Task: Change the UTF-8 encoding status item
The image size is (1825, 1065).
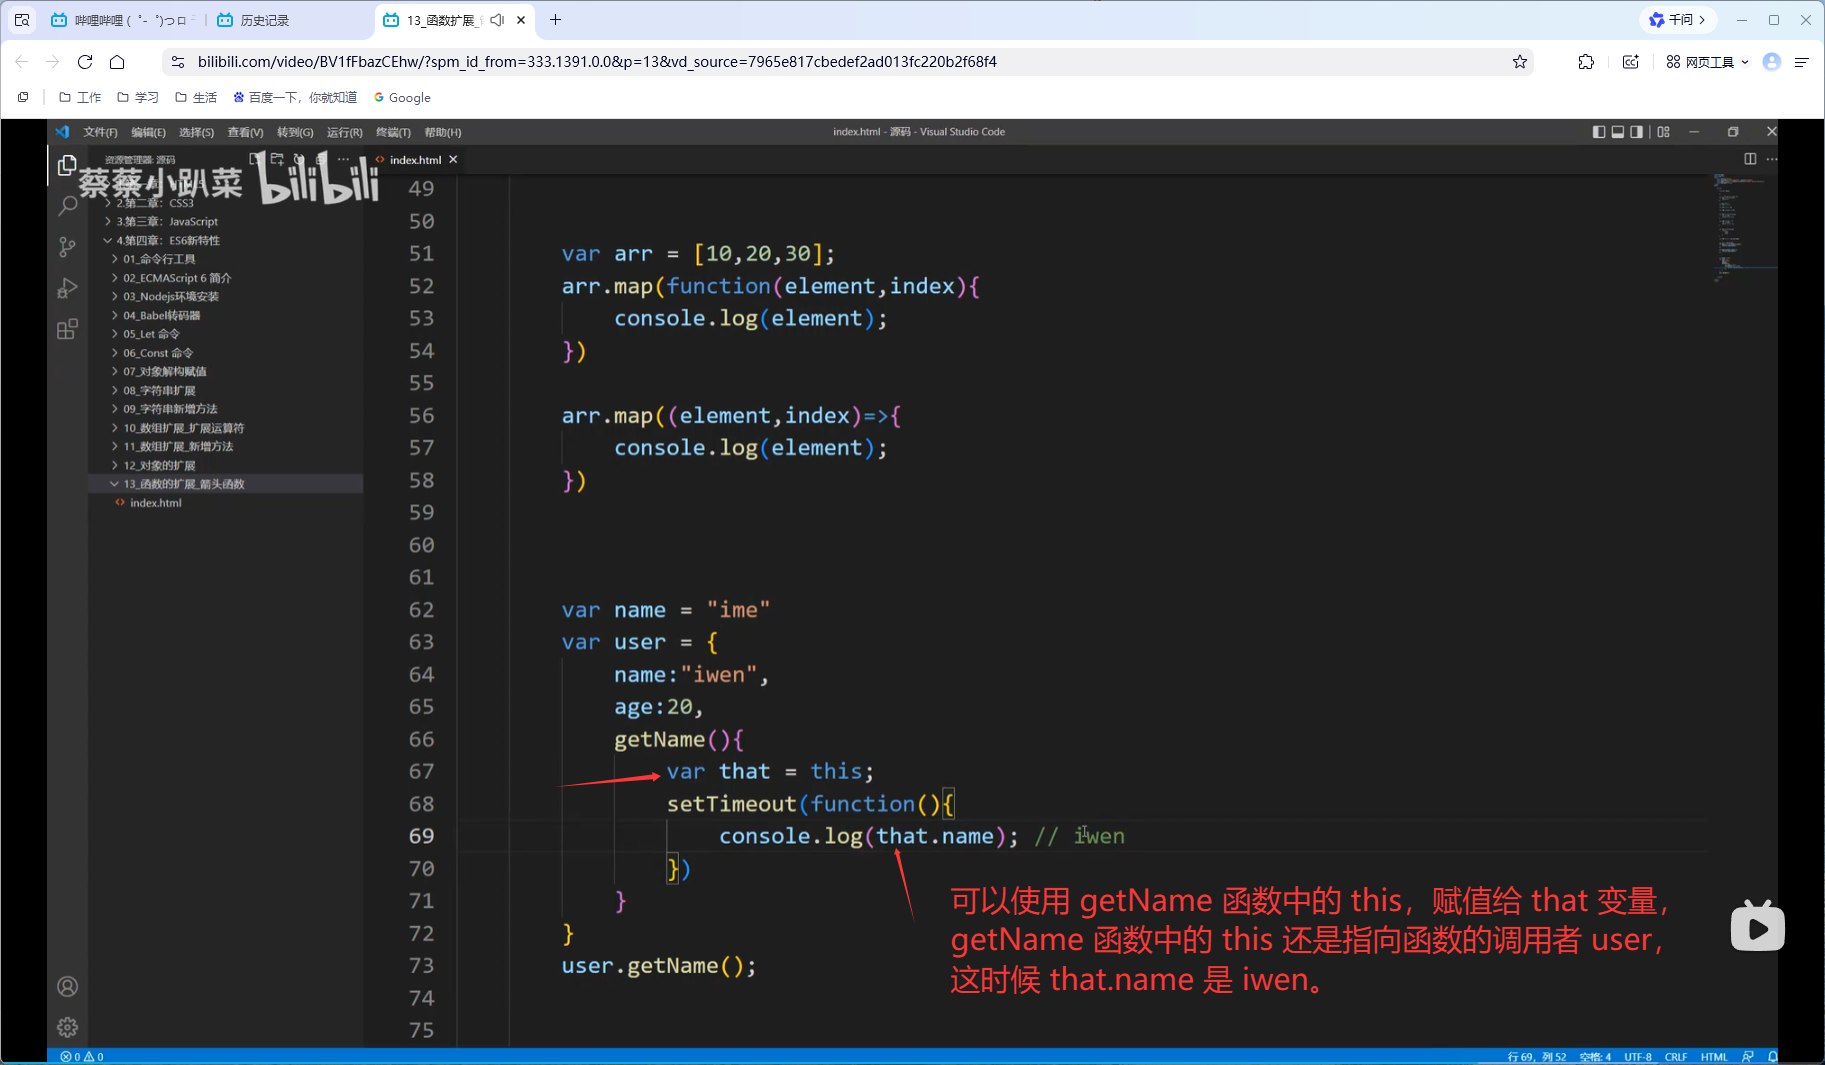Action: pyautogui.click(x=1638, y=1057)
